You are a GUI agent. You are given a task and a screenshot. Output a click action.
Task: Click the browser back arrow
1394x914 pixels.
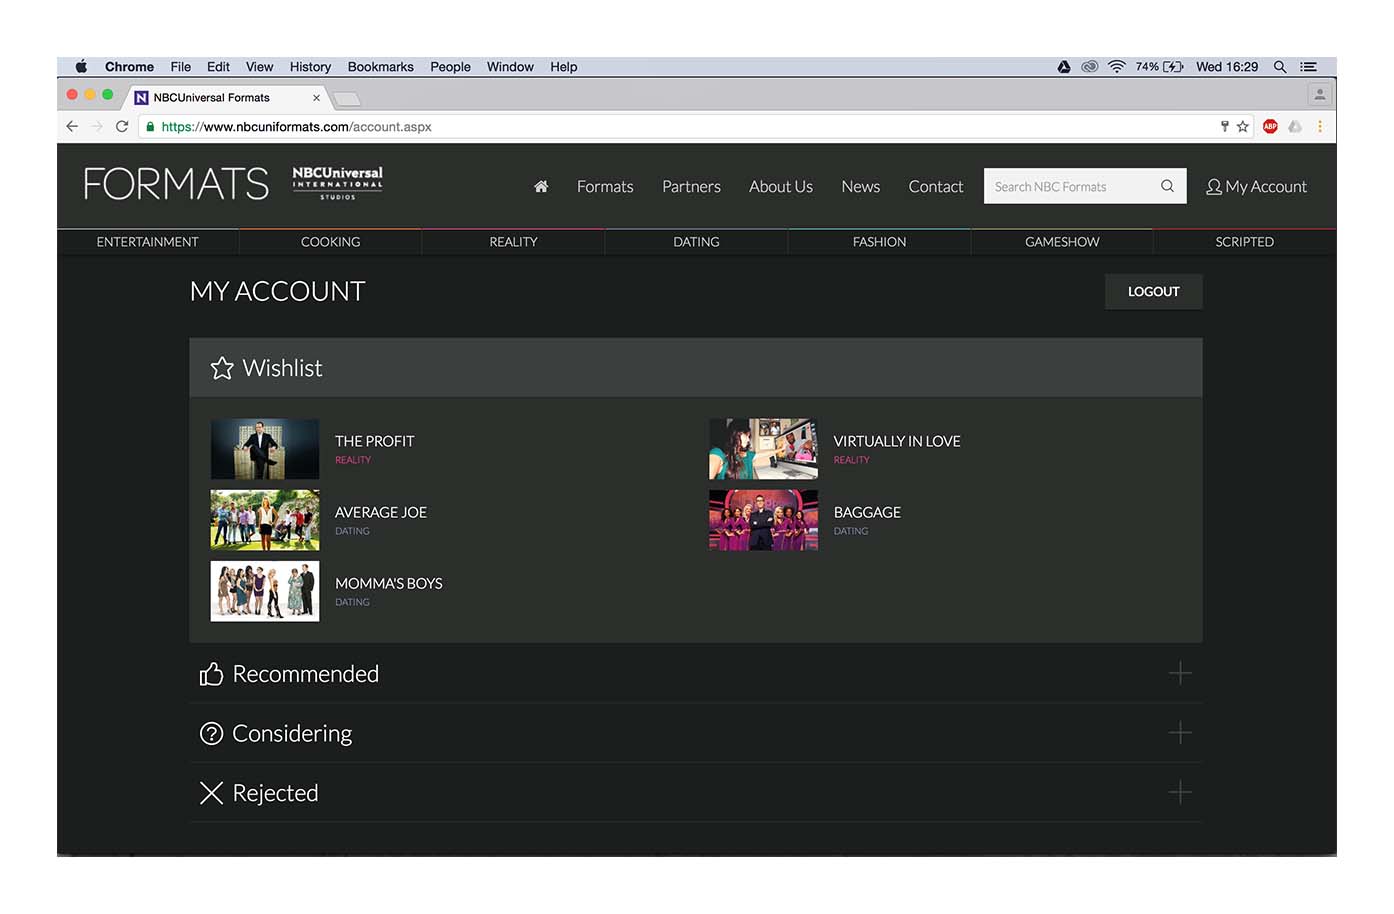click(72, 126)
